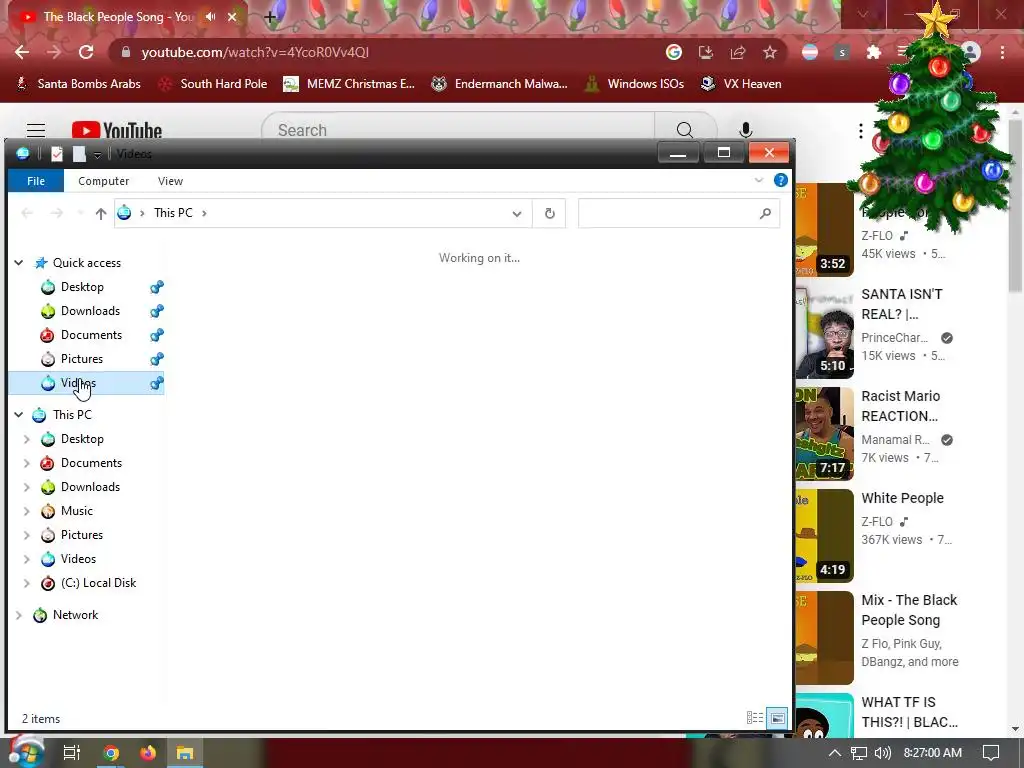Open the File tab in Explorer

[x=36, y=181]
